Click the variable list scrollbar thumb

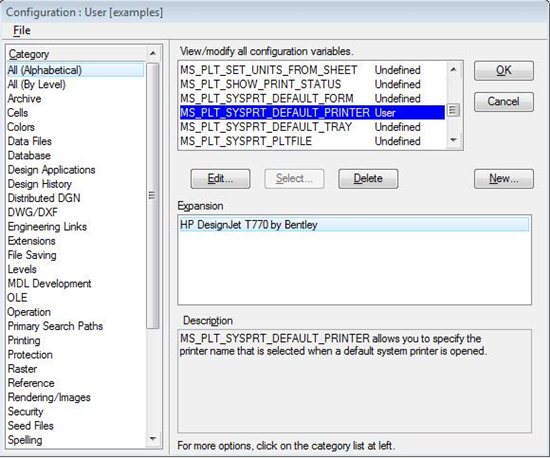453,110
